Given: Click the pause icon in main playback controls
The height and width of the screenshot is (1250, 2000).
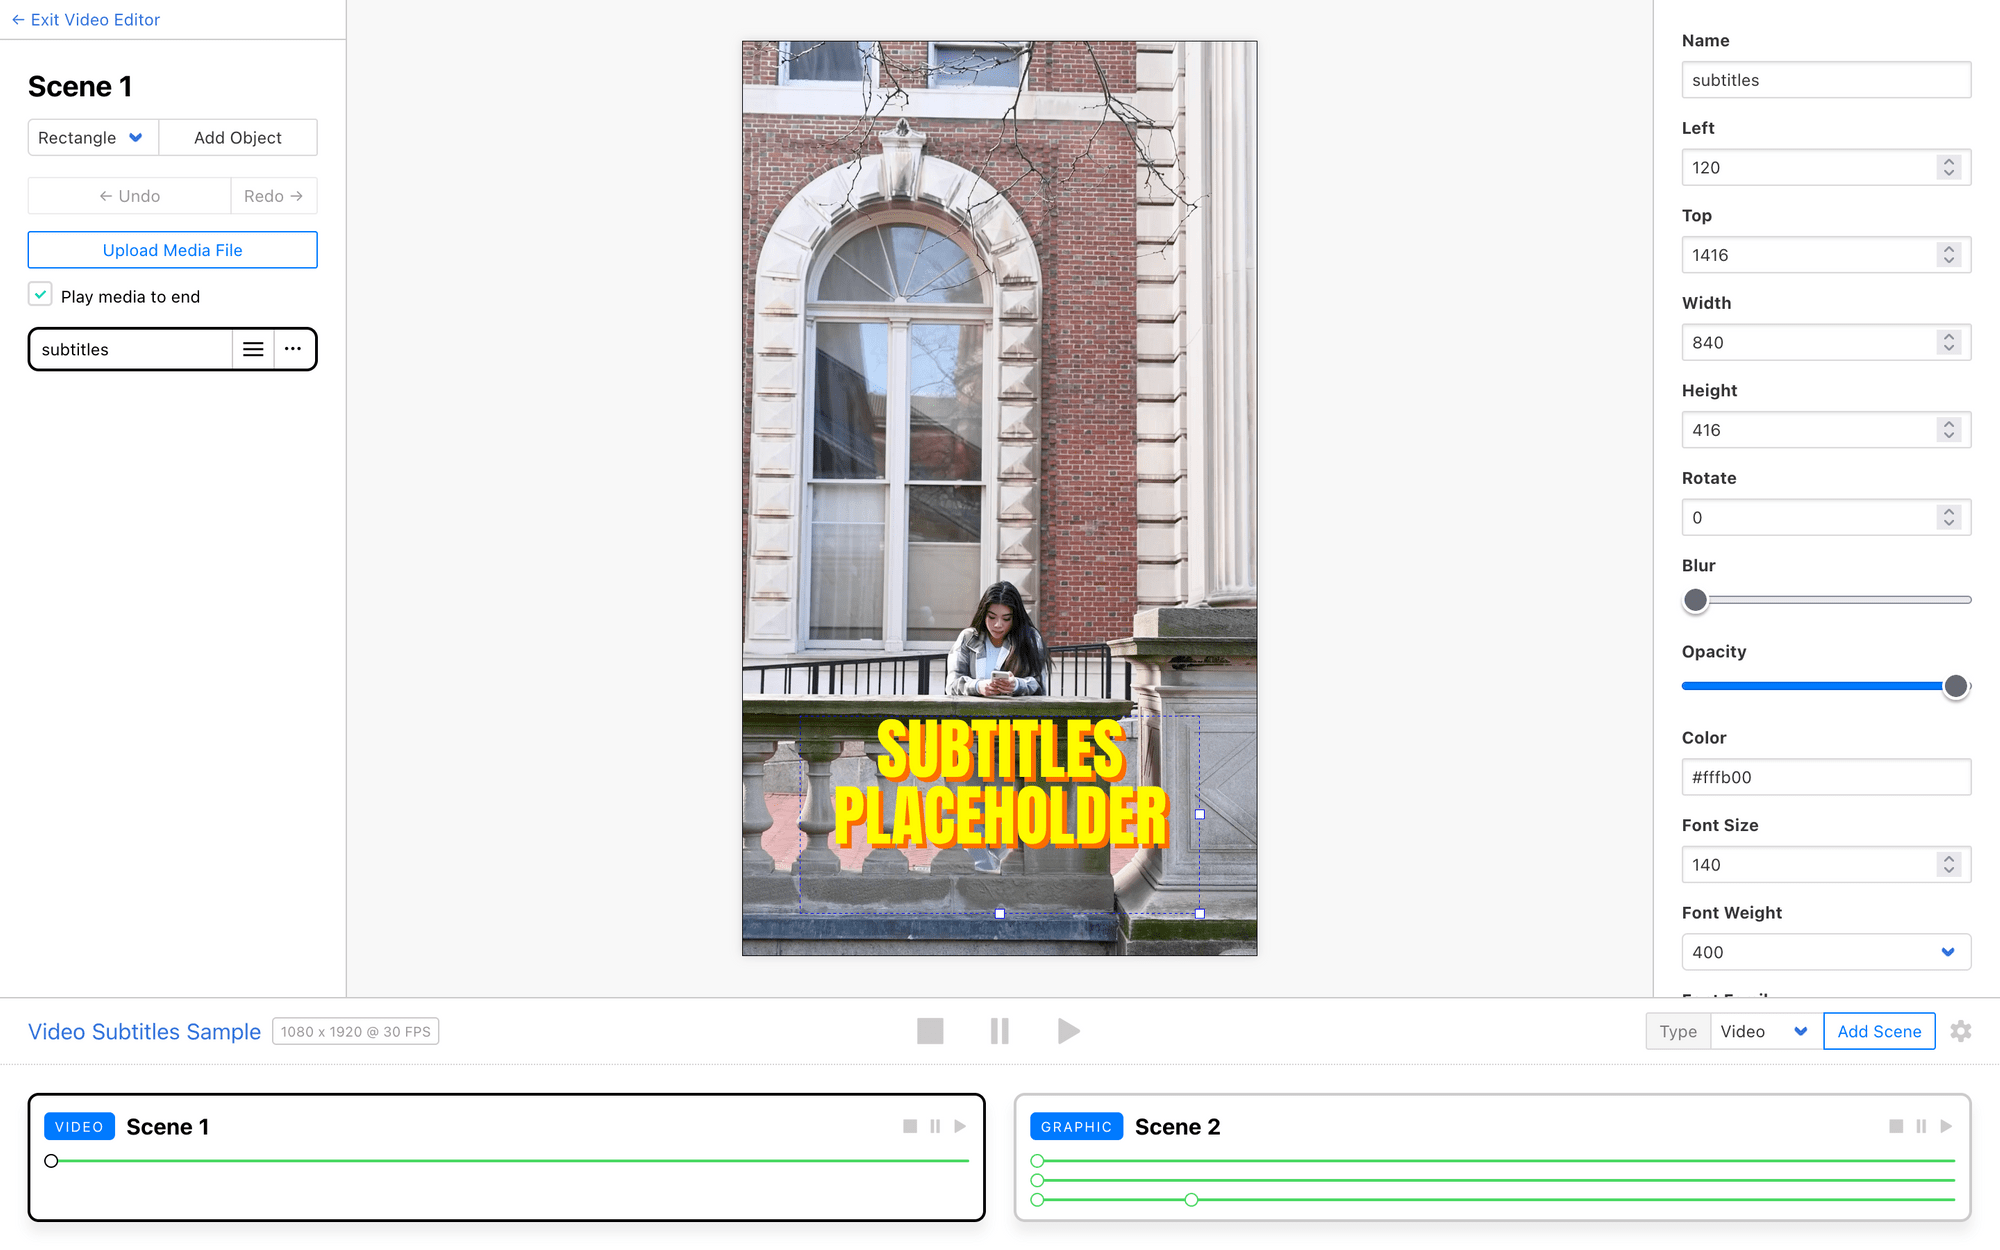Looking at the screenshot, I should pyautogui.click(x=999, y=1031).
